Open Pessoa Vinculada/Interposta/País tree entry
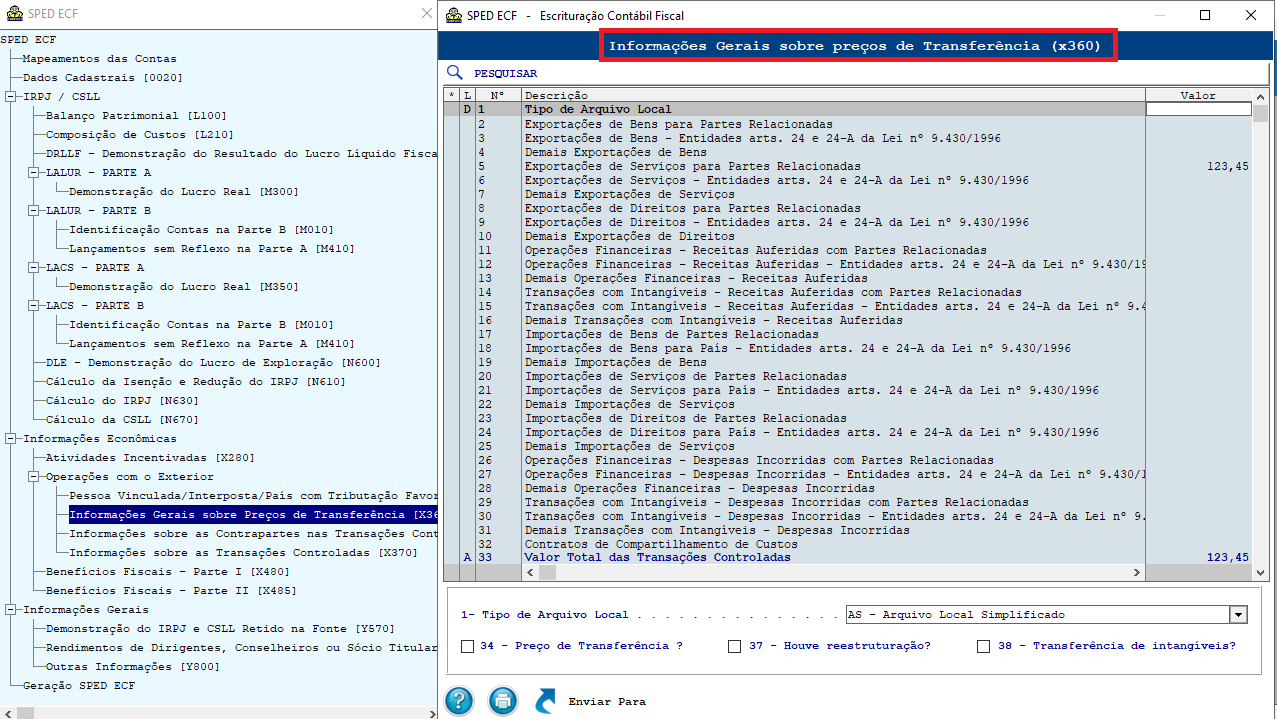The image size is (1277, 719). (x=253, y=496)
